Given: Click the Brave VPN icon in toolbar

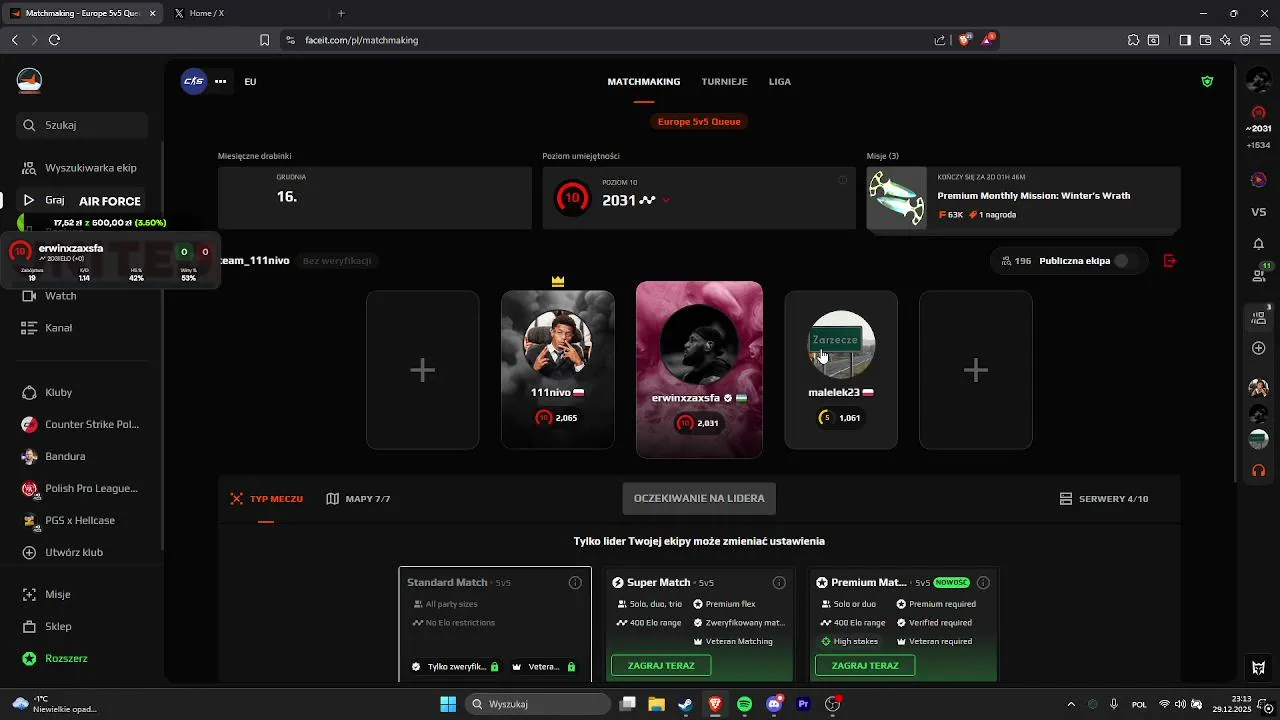Looking at the screenshot, I should tap(1245, 40).
